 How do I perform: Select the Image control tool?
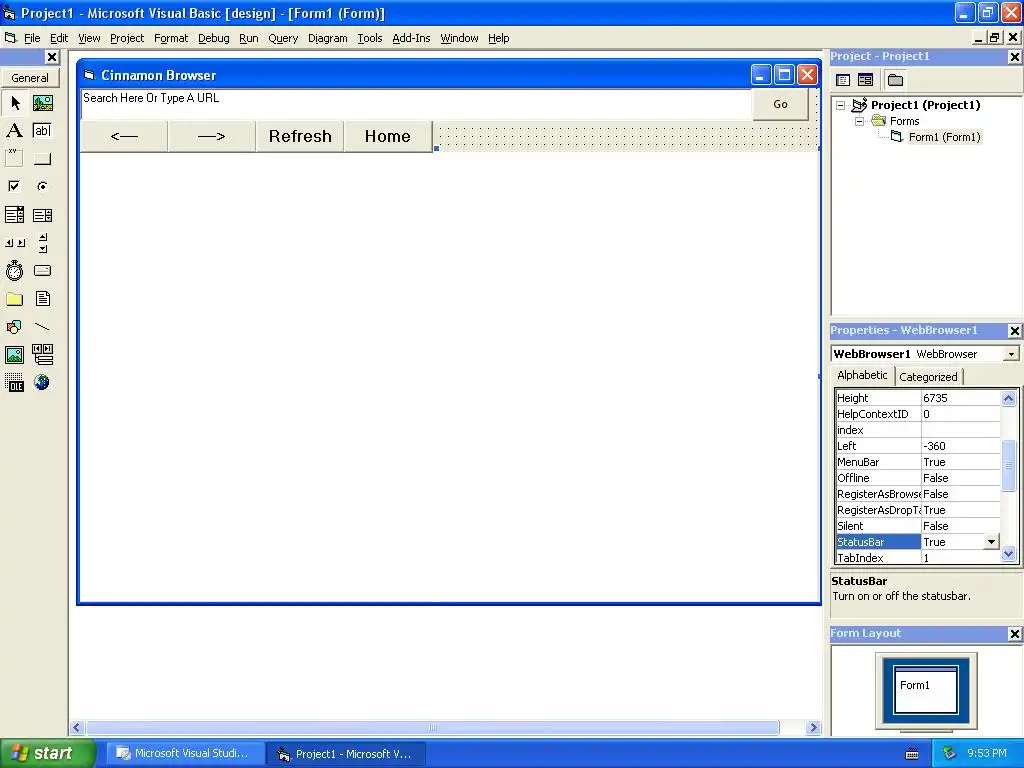pyautogui.click(x=14, y=355)
